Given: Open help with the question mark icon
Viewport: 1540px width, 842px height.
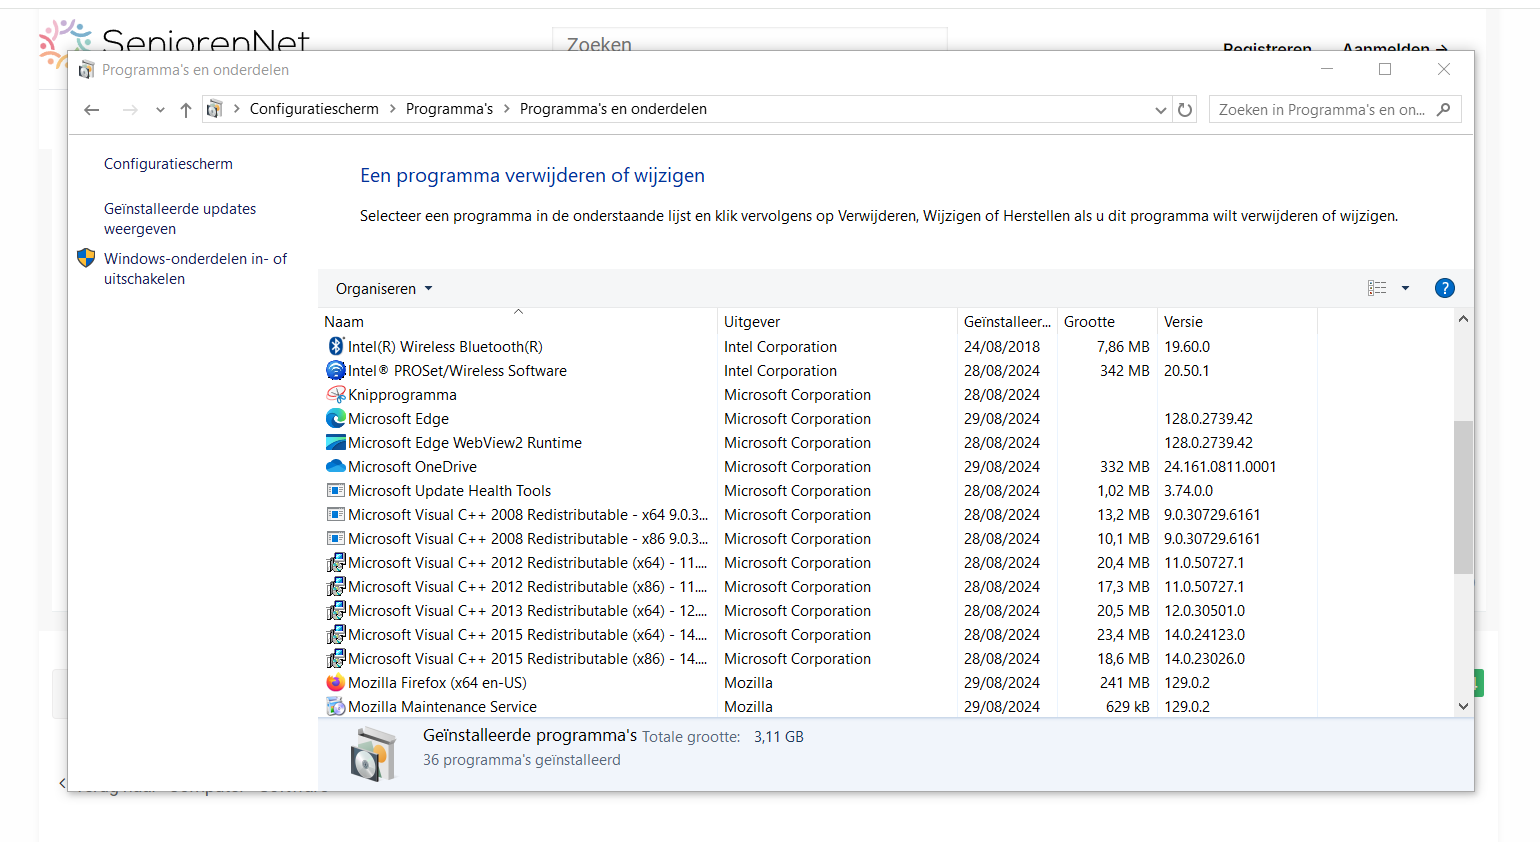Looking at the screenshot, I should tap(1444, 288).
